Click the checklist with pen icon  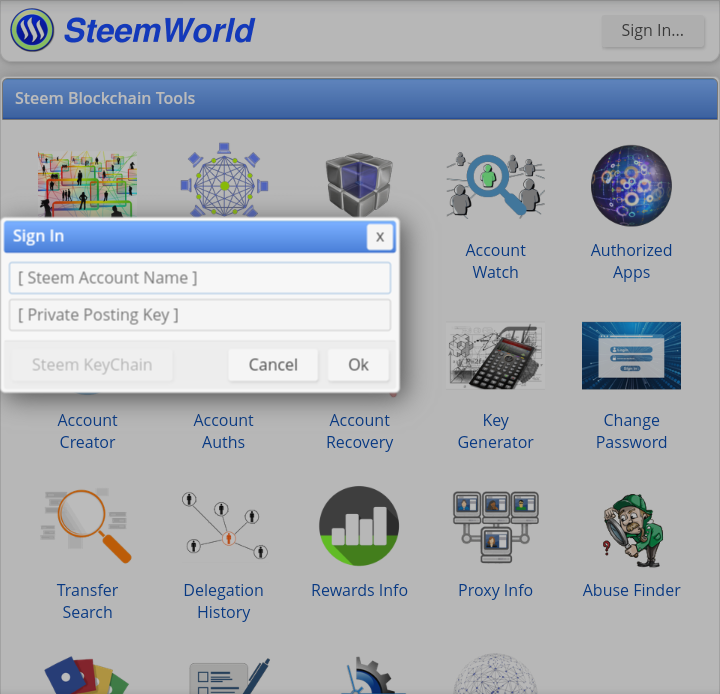[x=229, y=676]
